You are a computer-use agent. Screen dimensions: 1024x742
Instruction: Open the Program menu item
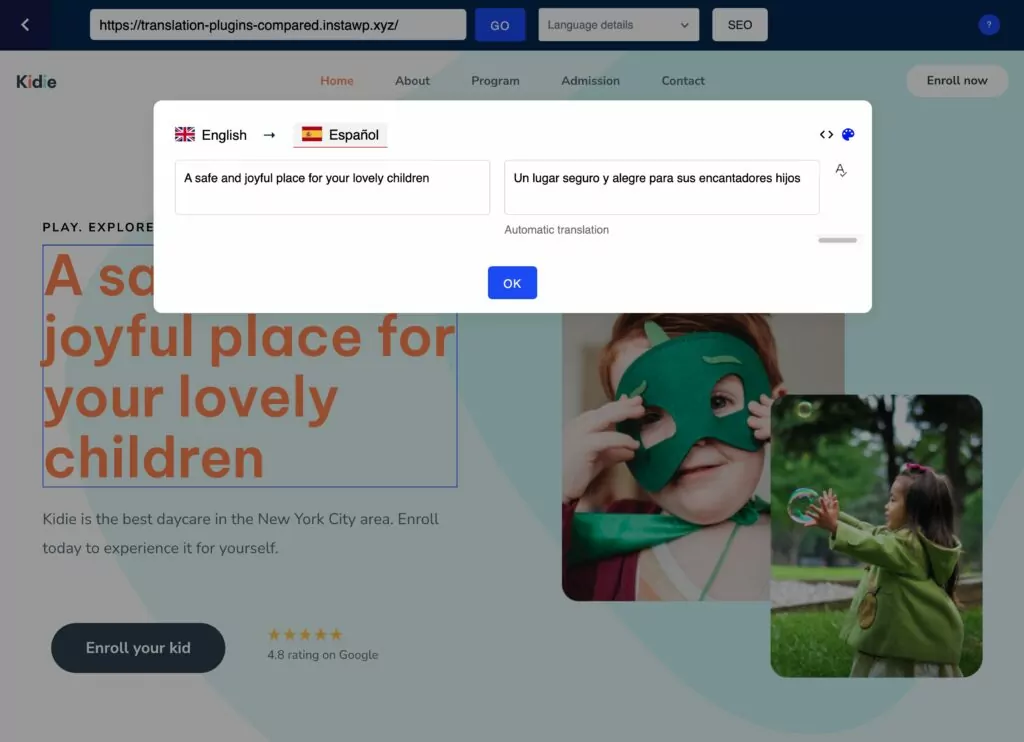click(495, 81)
